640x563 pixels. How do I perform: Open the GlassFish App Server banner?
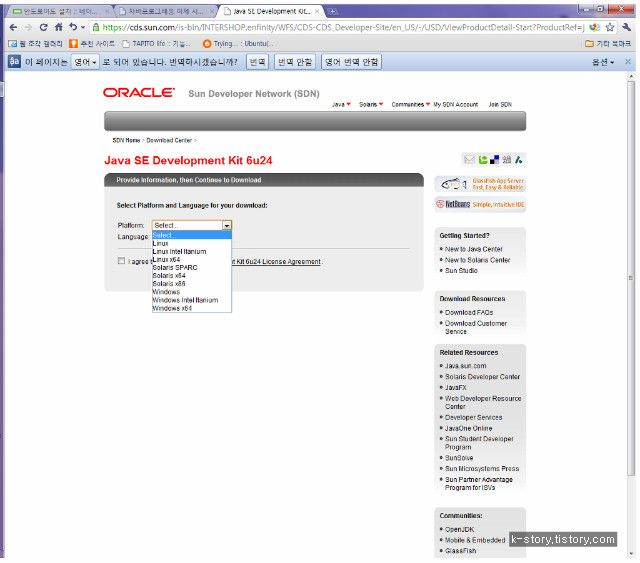coord(480,184)
